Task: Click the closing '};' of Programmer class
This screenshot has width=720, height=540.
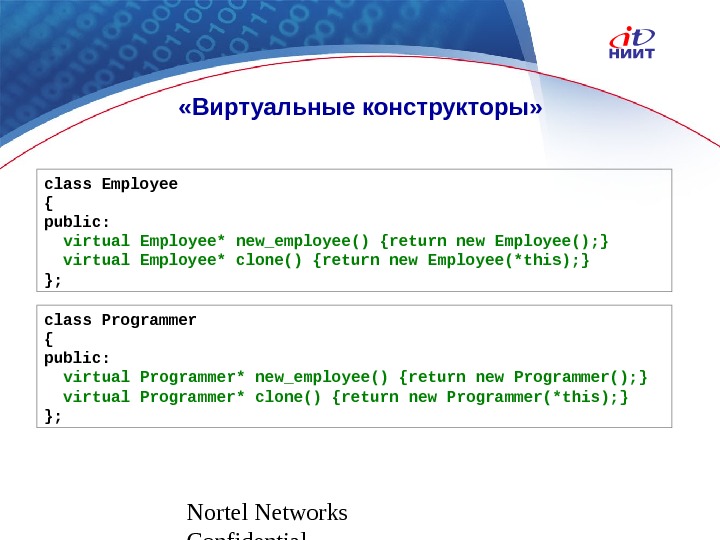Action: [x=53, y=416]
